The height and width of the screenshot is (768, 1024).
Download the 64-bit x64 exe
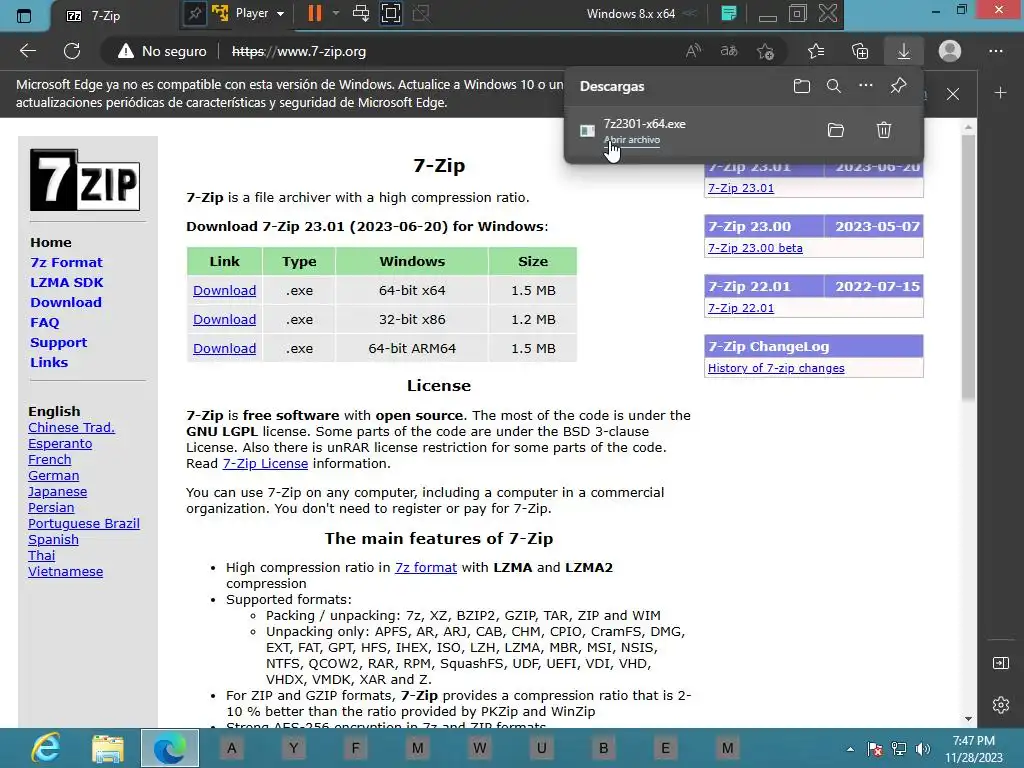tap(224, 290)
